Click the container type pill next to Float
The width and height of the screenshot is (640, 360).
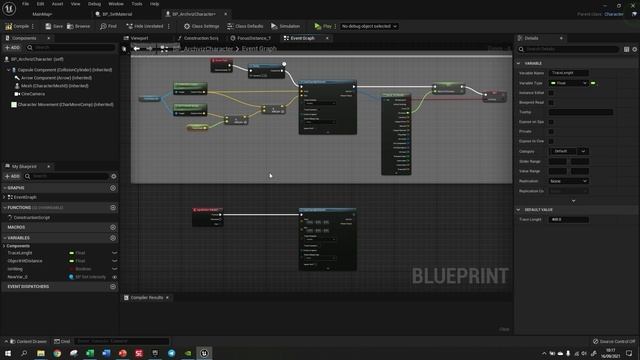point(593,83)
